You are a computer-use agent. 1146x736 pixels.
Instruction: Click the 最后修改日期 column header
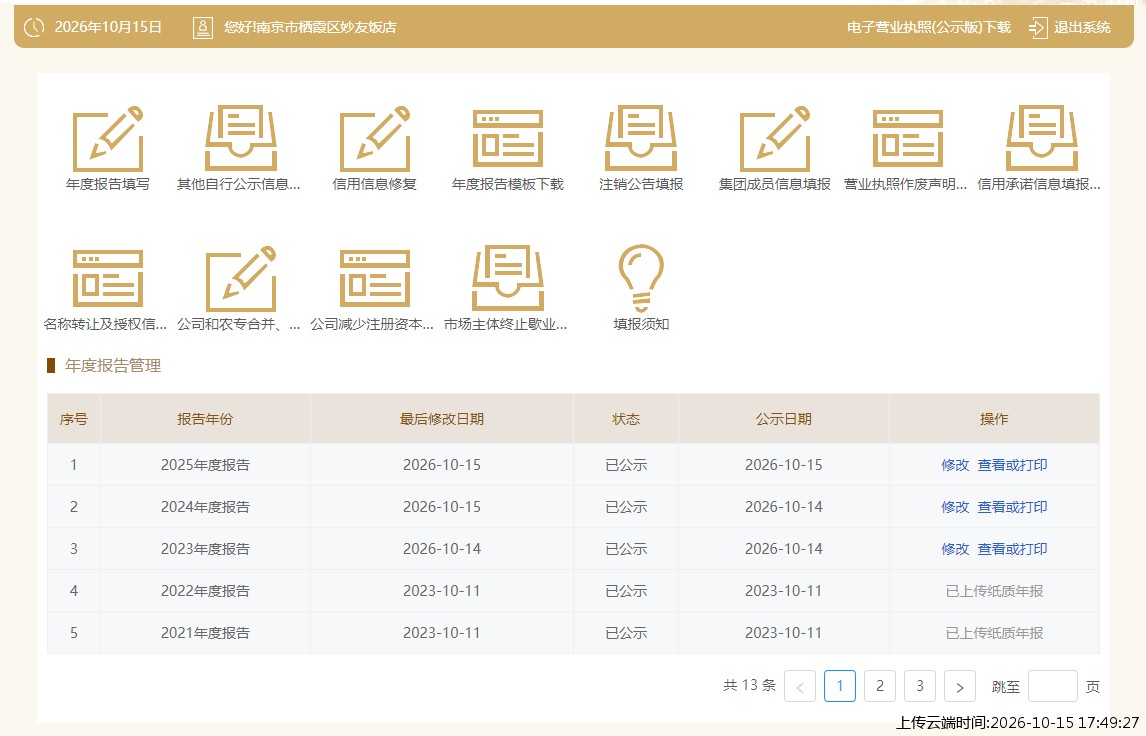click(442, 419)
